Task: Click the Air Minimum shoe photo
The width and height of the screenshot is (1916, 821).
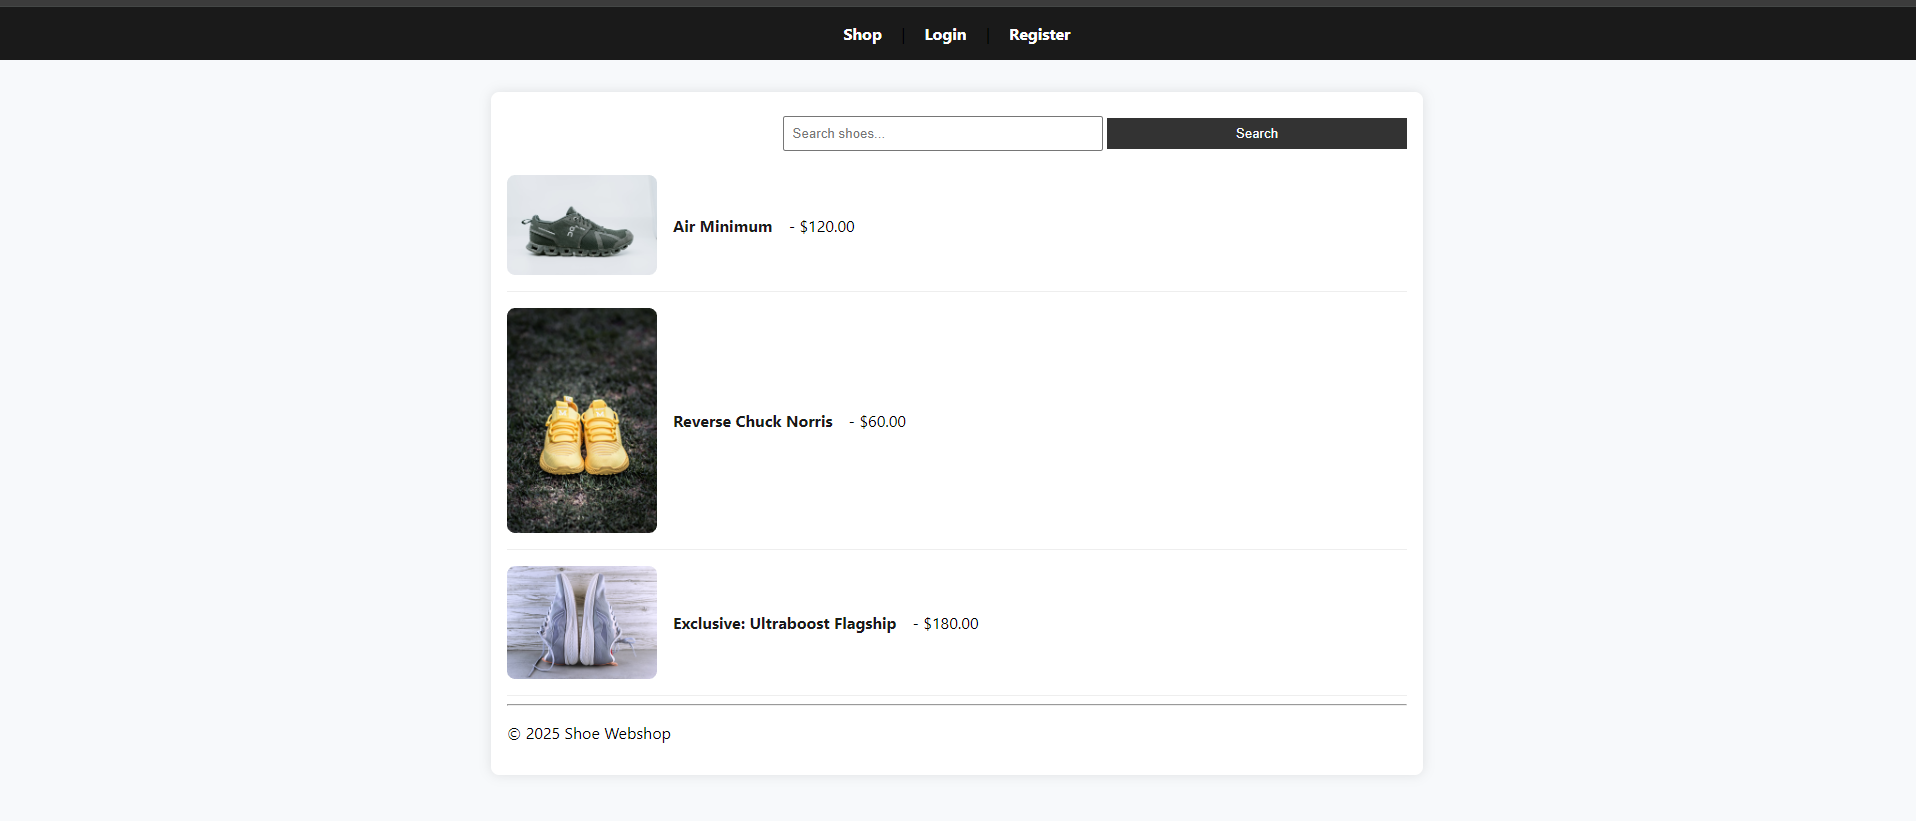Action: (x=581, y=225)
